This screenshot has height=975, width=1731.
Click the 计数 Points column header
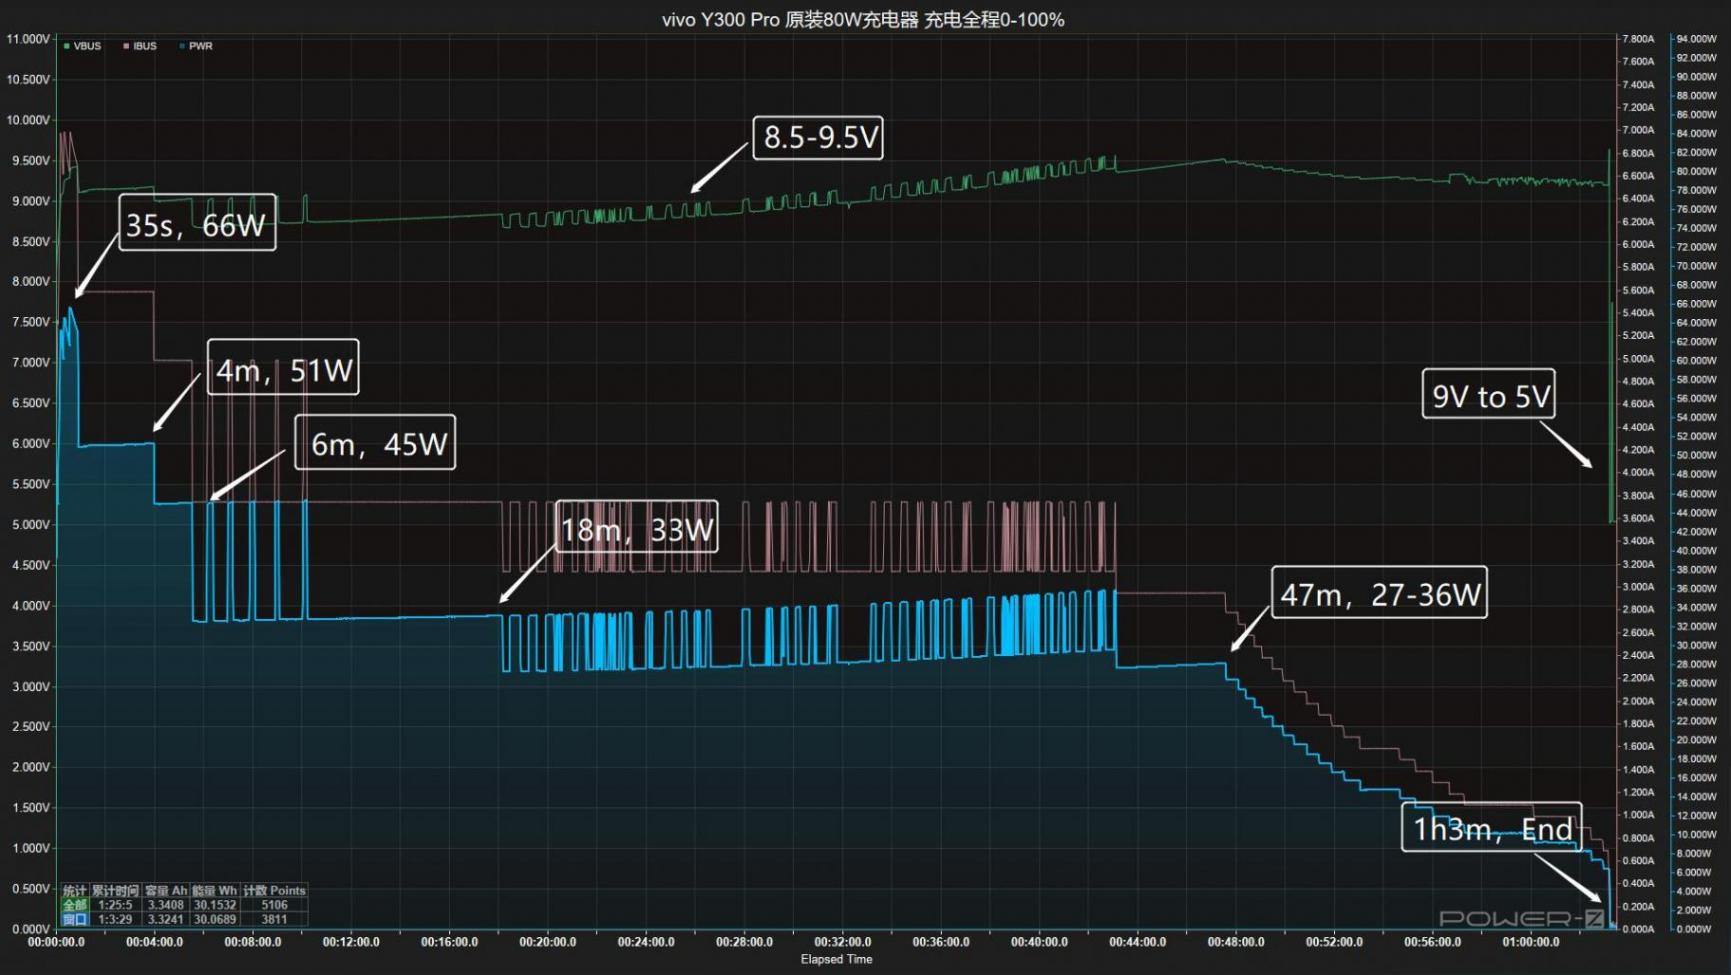(274, 891)
